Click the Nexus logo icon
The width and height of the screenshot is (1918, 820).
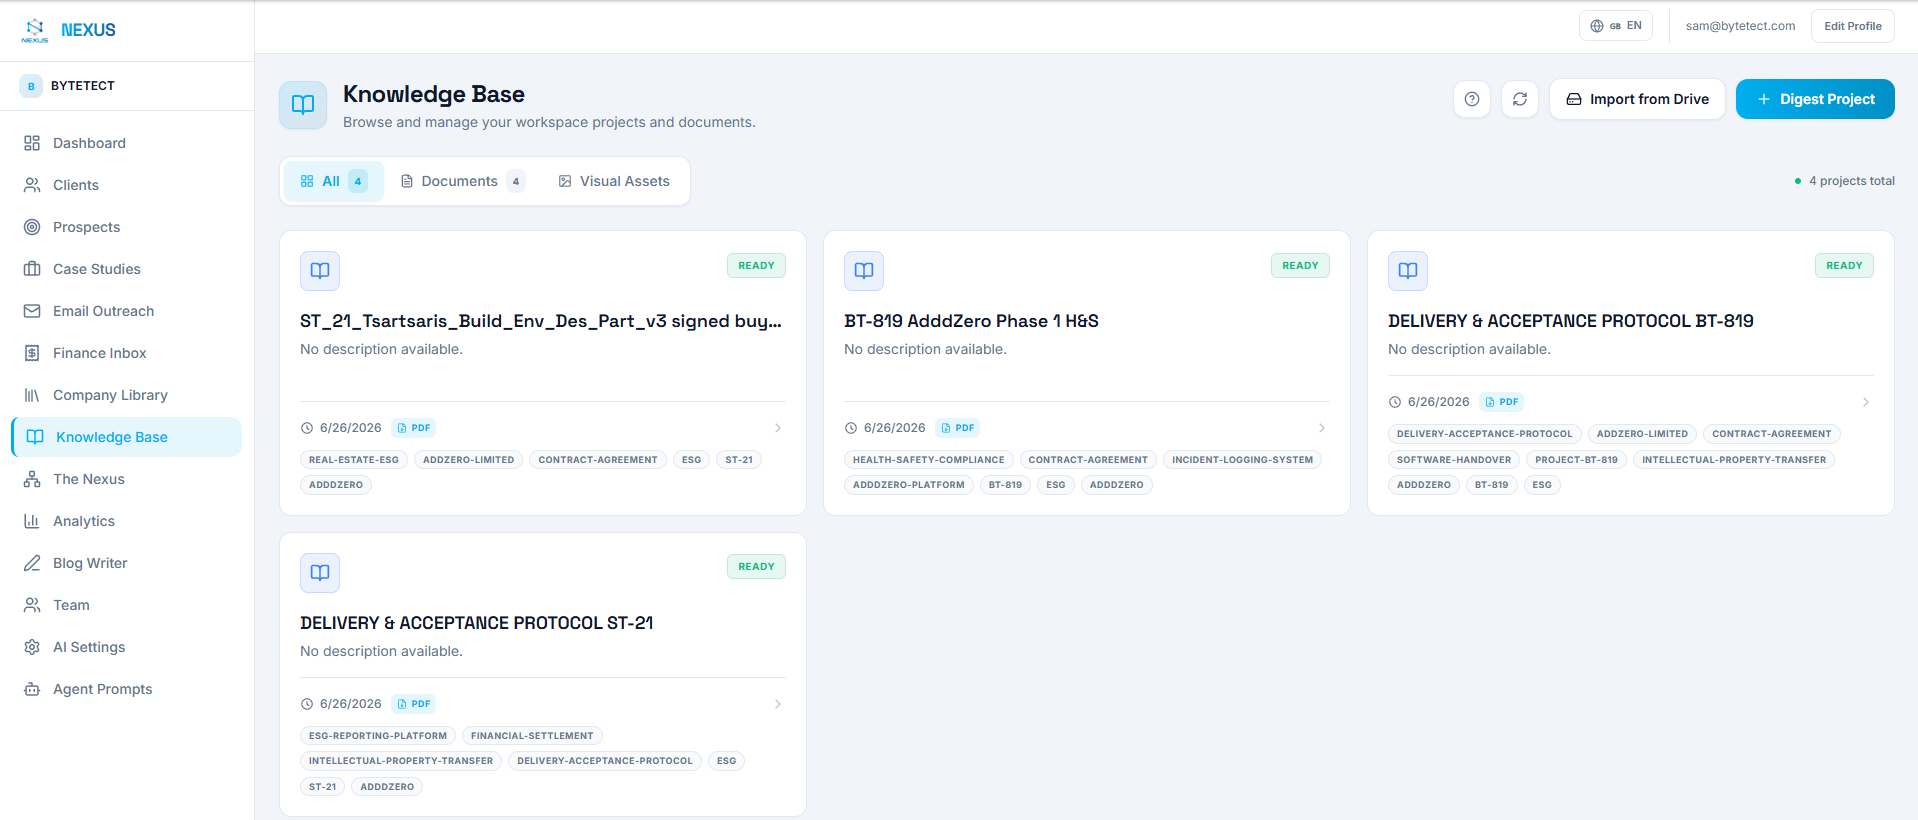point(35,30)
